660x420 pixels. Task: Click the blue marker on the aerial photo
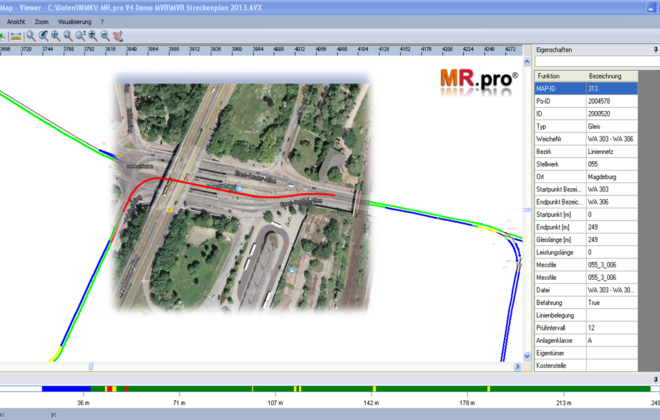coord(240,188)
